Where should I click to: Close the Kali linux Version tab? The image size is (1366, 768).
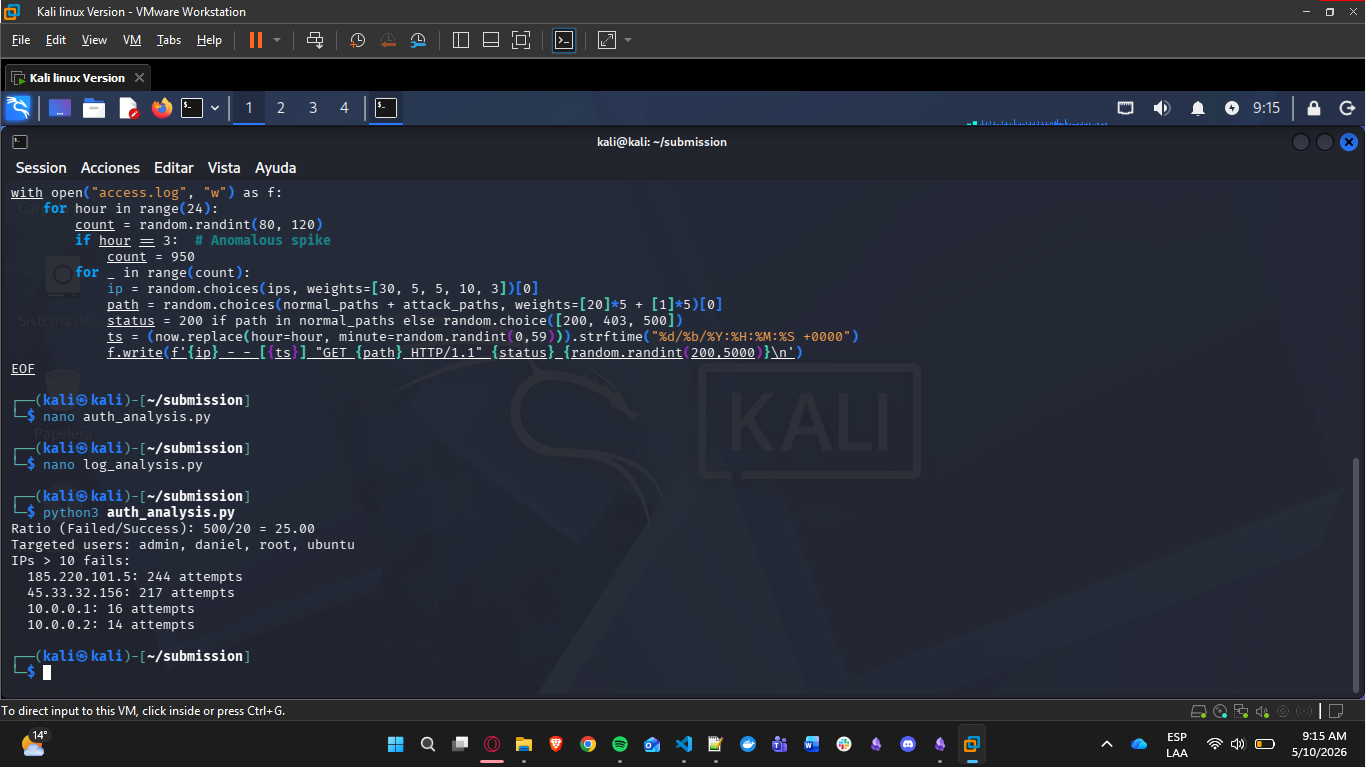[139, 78]
